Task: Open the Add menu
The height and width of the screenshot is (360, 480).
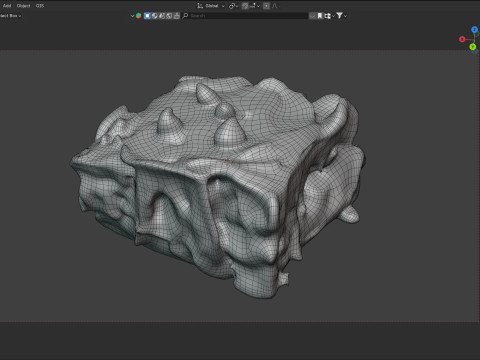Action: [x=7, y=6]
